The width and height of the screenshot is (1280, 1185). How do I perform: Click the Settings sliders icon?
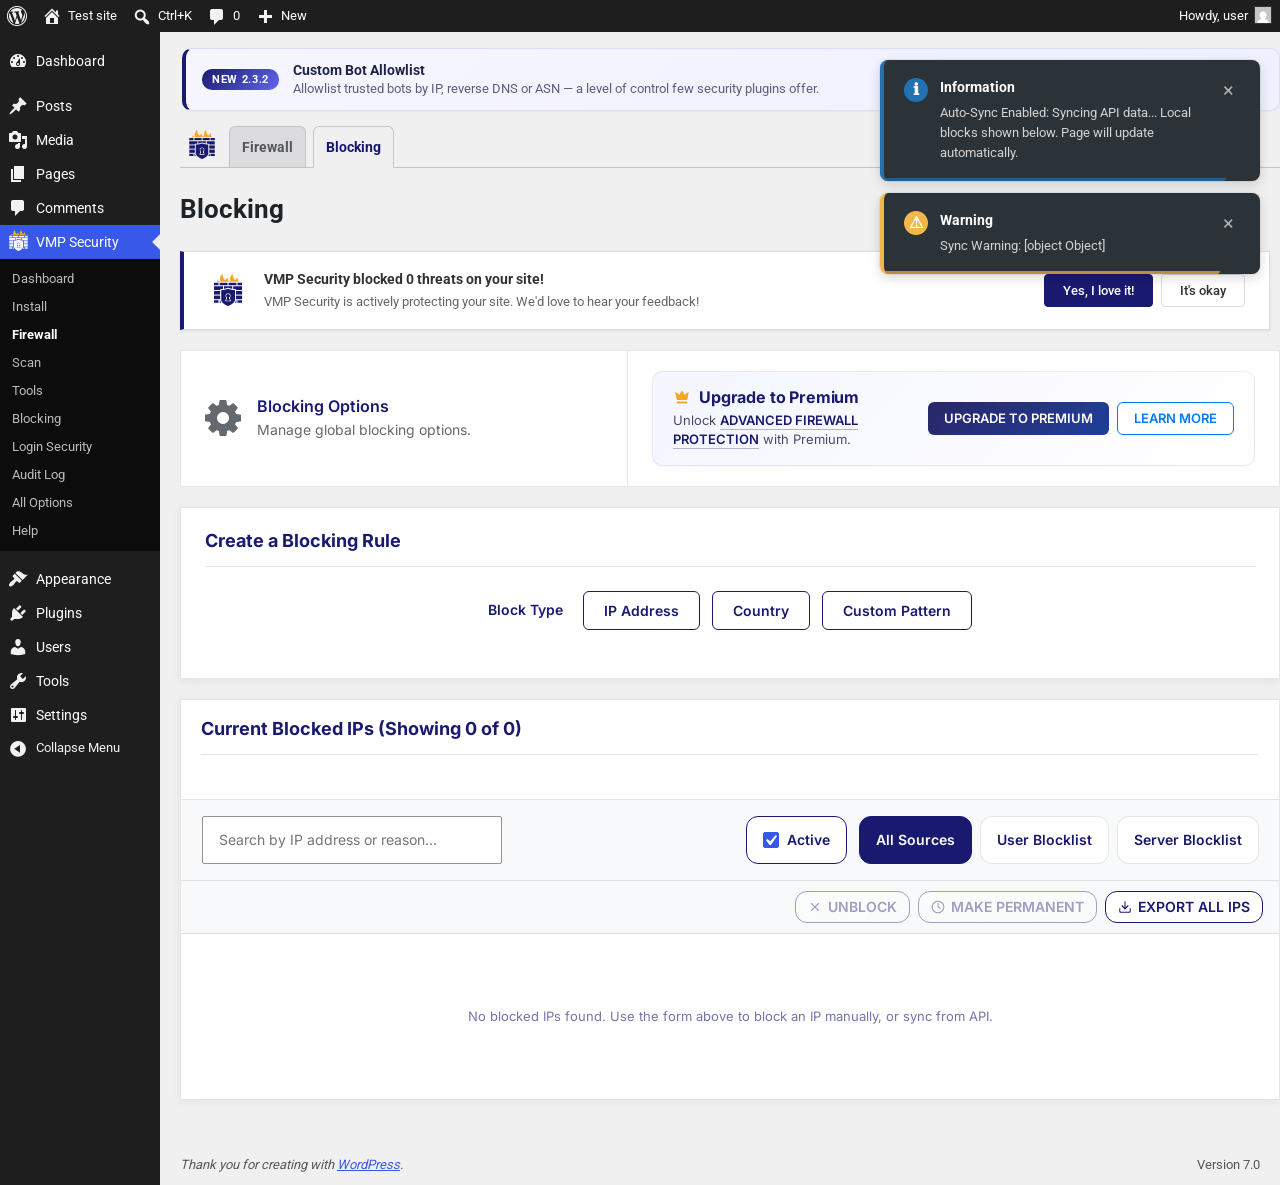18,715
